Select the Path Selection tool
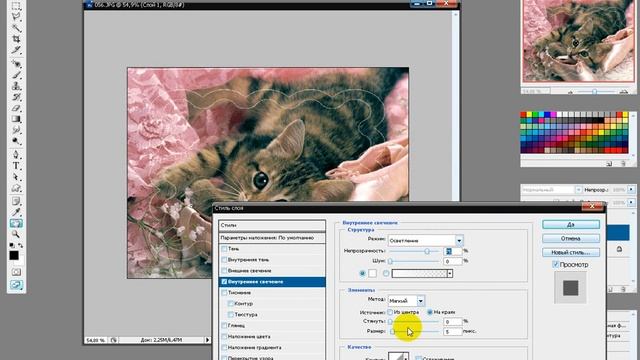This screenshot has height=360, width=640. click(16, 177)
